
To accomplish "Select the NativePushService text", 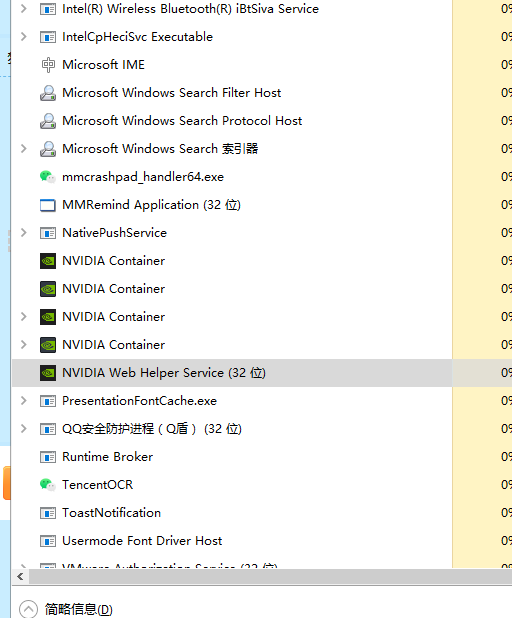I will (114, 233).
